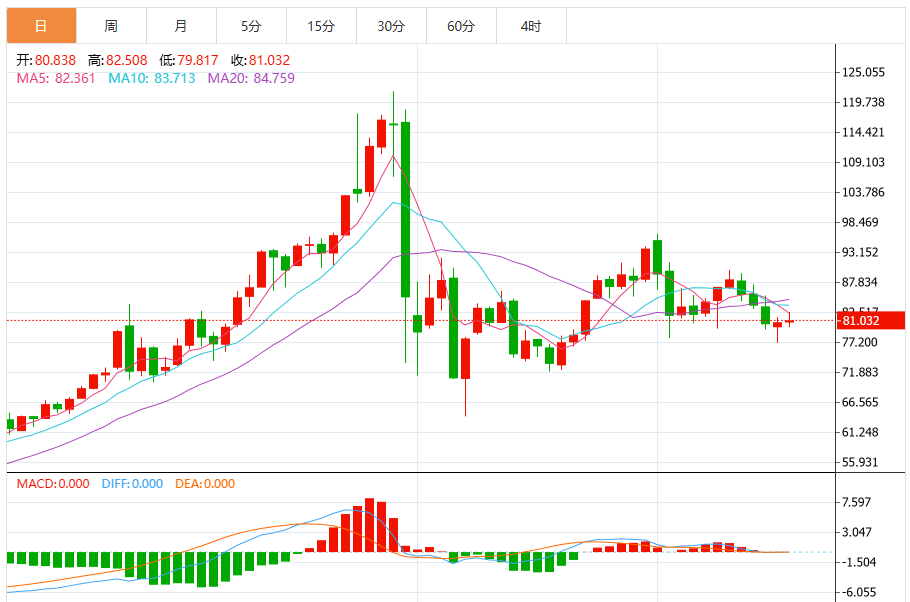Click the MACD value label
The image size is (910, 602).
(53, 484)
